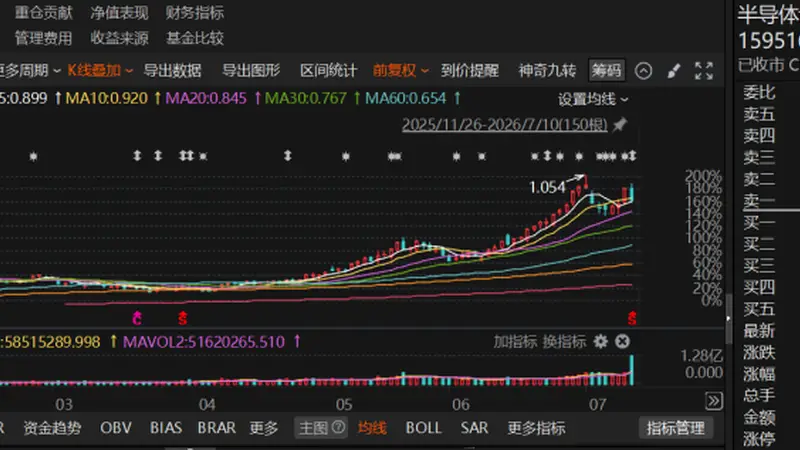Open 指标管理 indicator management
Image resolution: width=800 pixels, height=450 pixels.
pyautogui.click(x=676, y=428)
